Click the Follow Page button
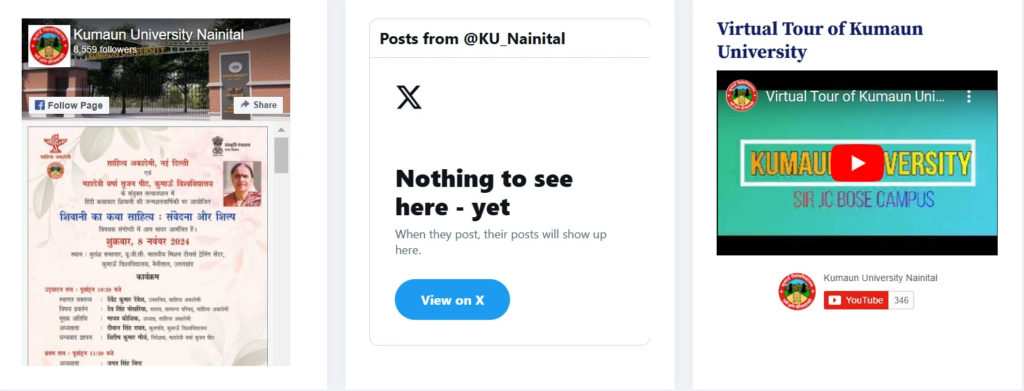Viewport: 1024px width, 391px height. pyautogui.click(x=69, y=105)
